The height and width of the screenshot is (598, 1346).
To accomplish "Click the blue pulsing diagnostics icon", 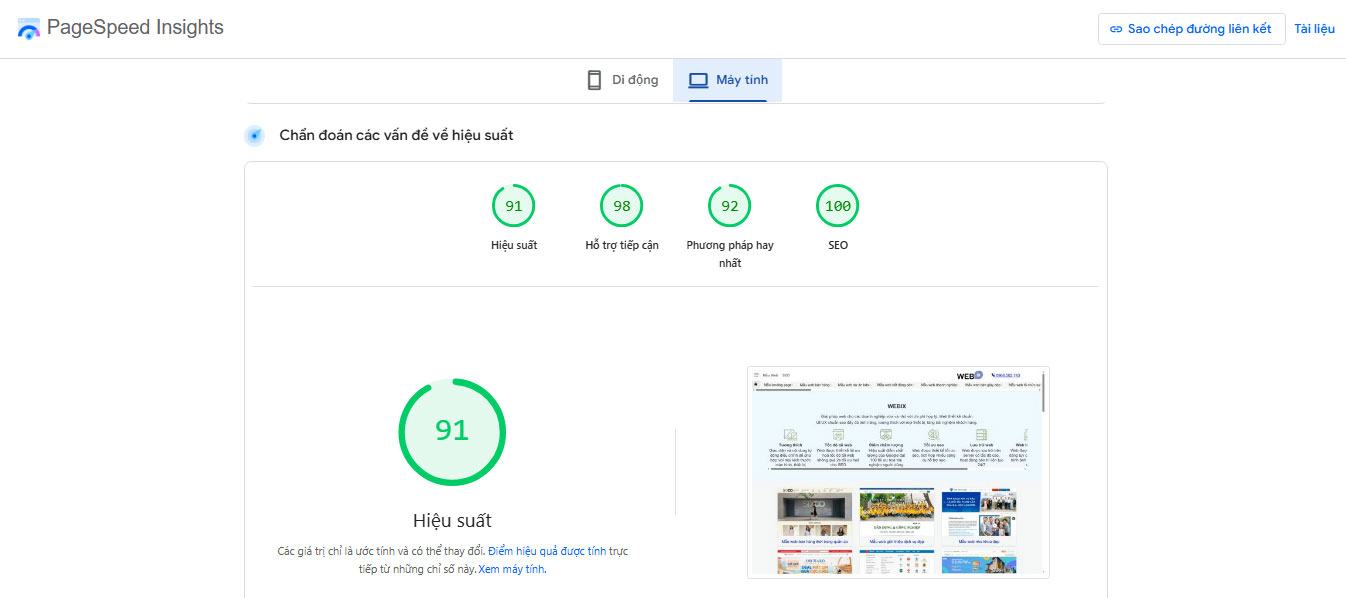I will click(x=253, y=134).
